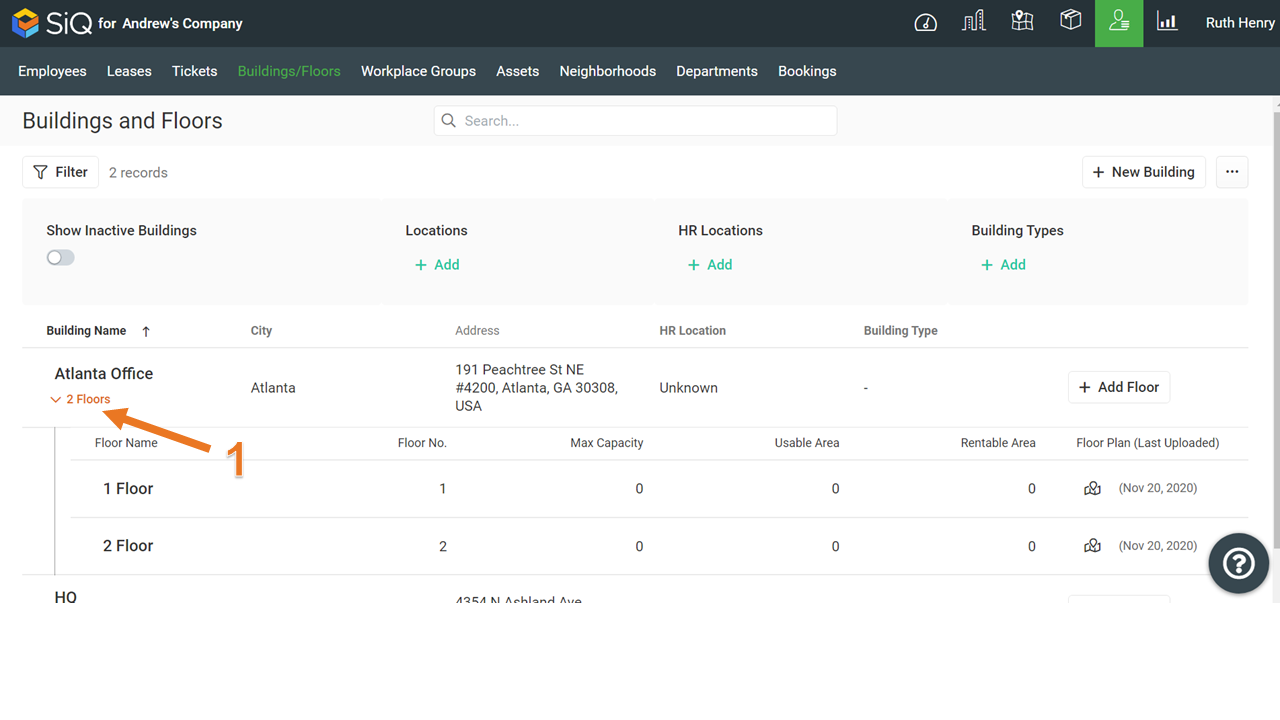Click the New Building button

[1144, 172]
